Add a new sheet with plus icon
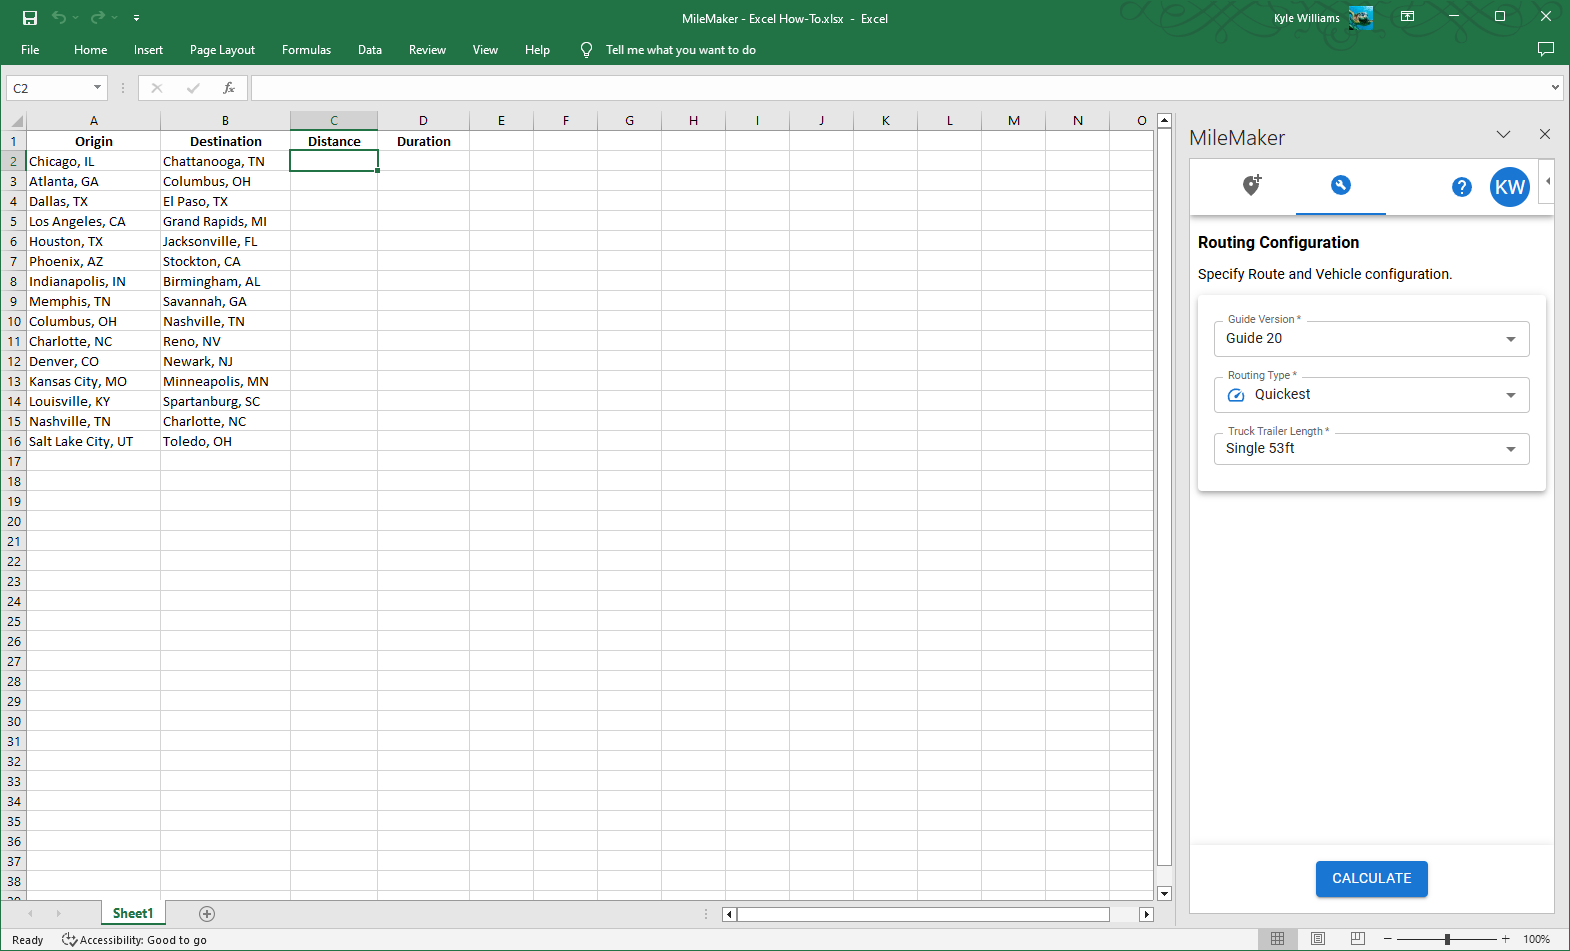This screenshot has width=1570, height=951. [x=207, y=914]
